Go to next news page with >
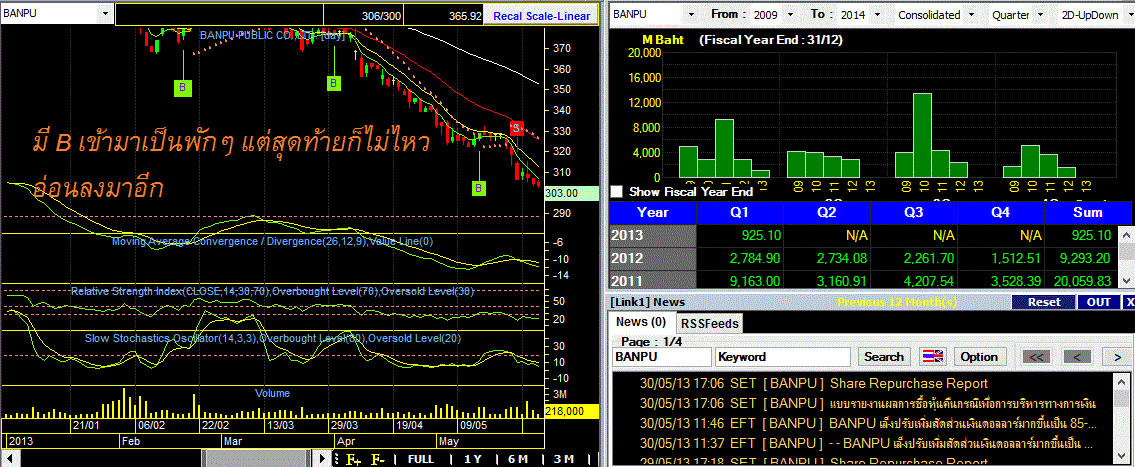 pyautogui.click(x=1117, y=356)
